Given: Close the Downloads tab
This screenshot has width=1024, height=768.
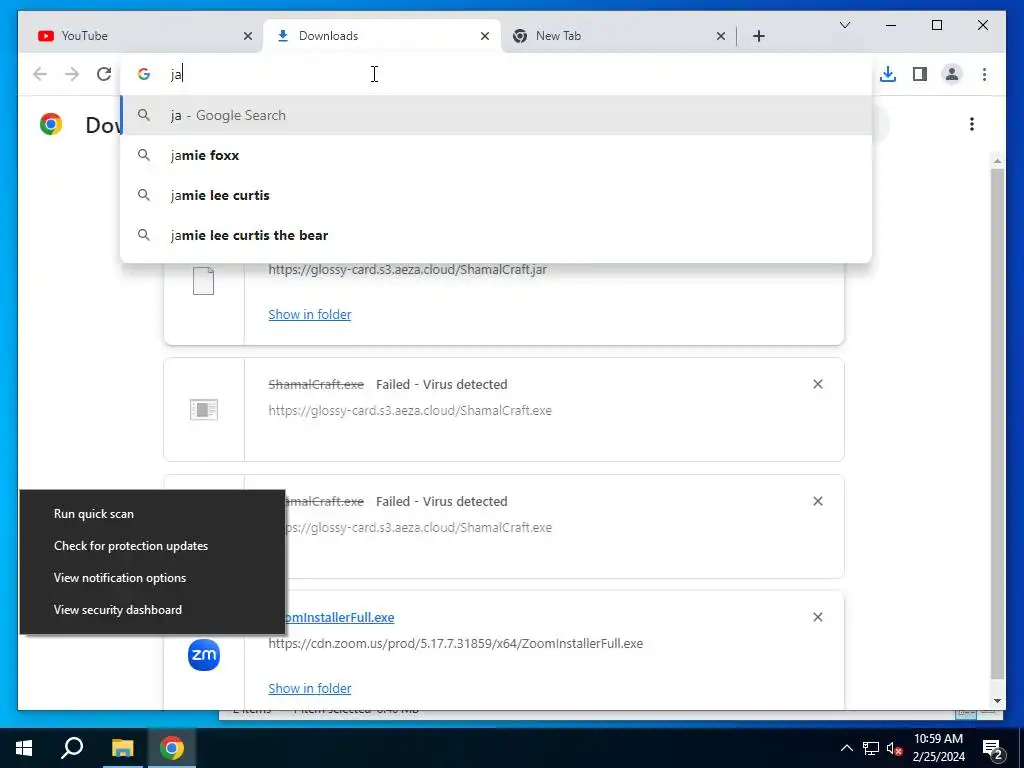Looking at the screenshot, I should point(485,36).
